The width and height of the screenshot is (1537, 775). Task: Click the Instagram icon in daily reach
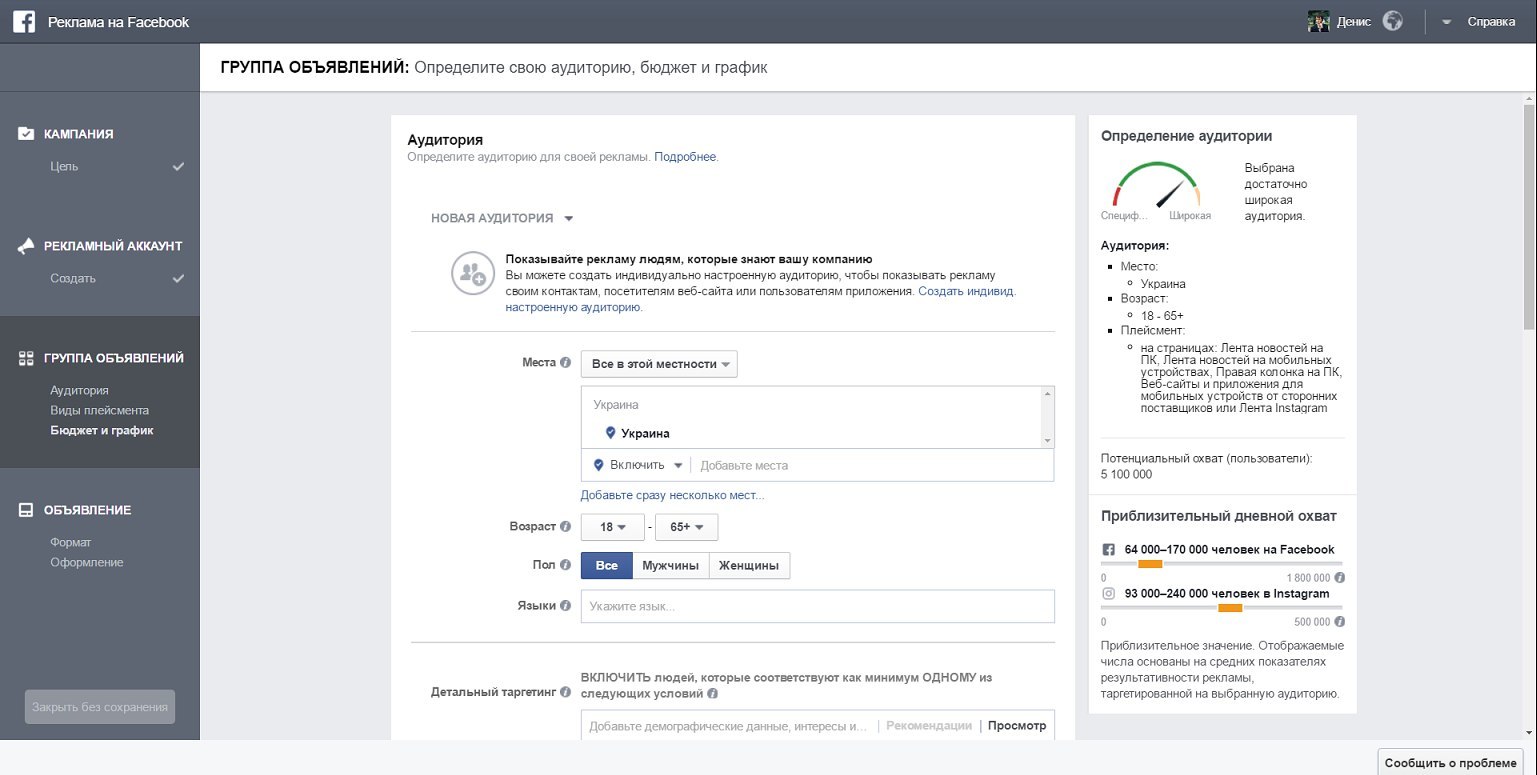1108,594
